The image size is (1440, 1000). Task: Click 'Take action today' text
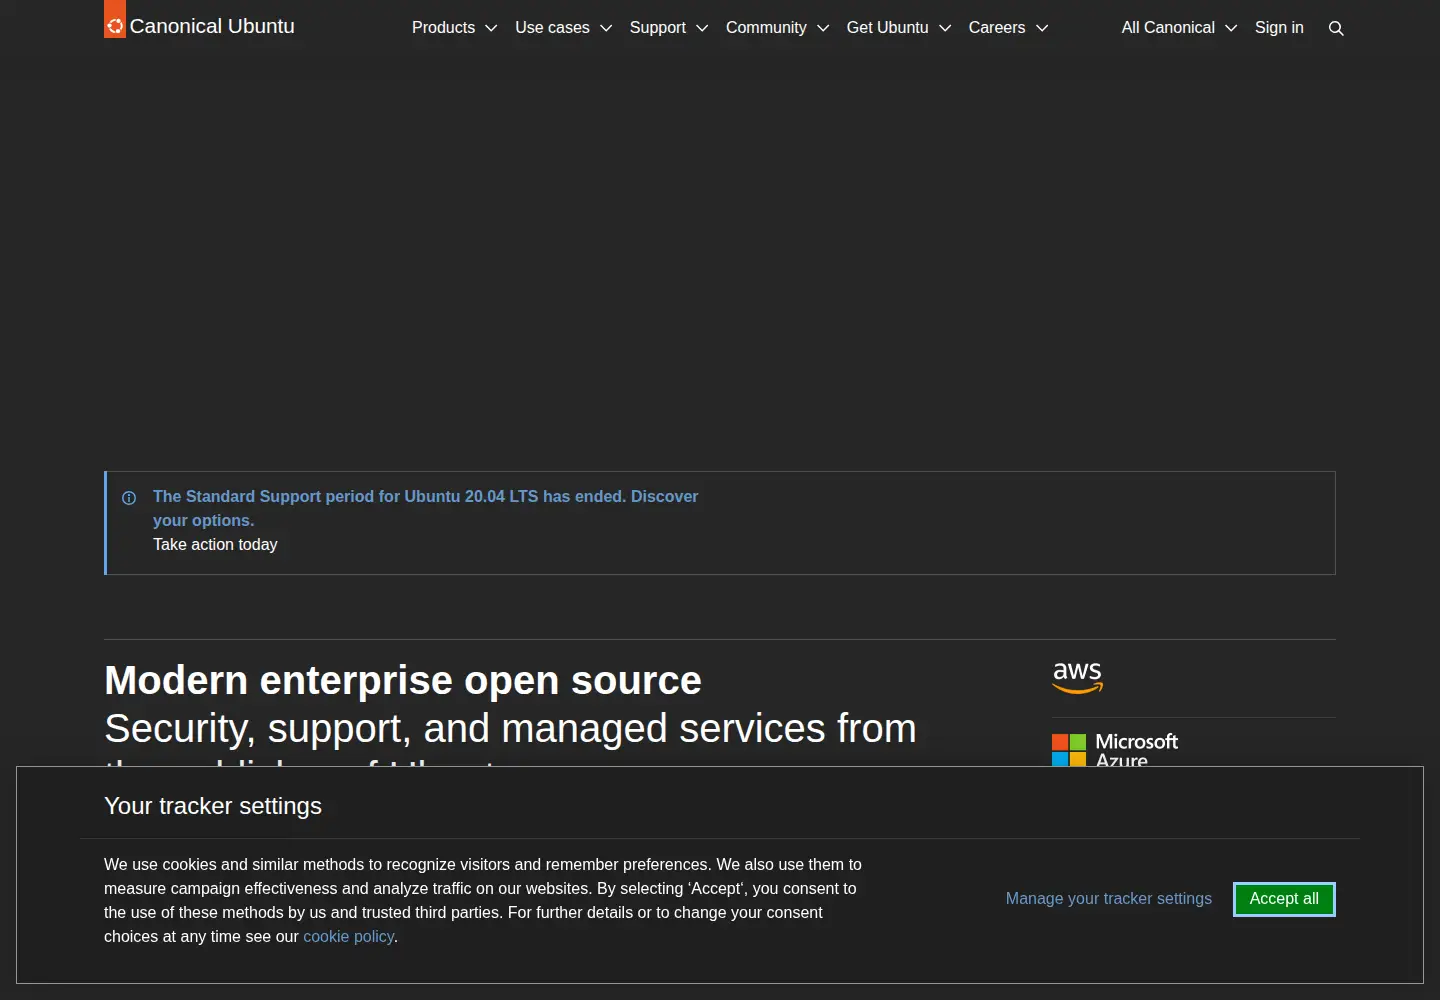(215, 545)
